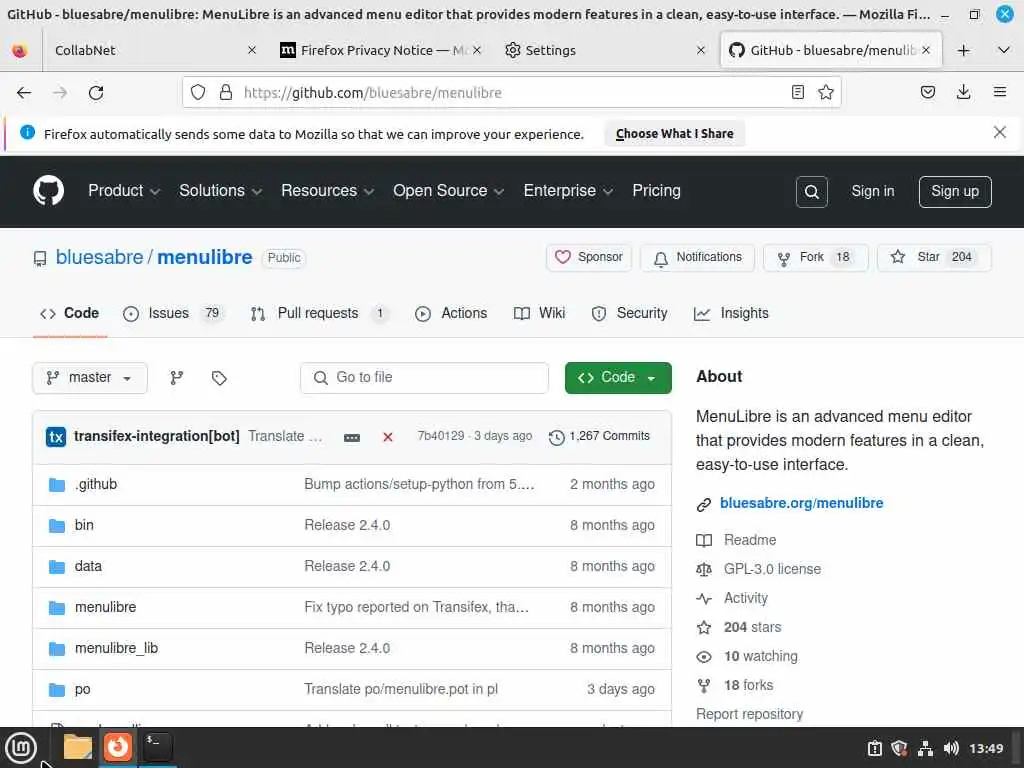
Task: Click the Notifications button
Action: coord(697,257)
